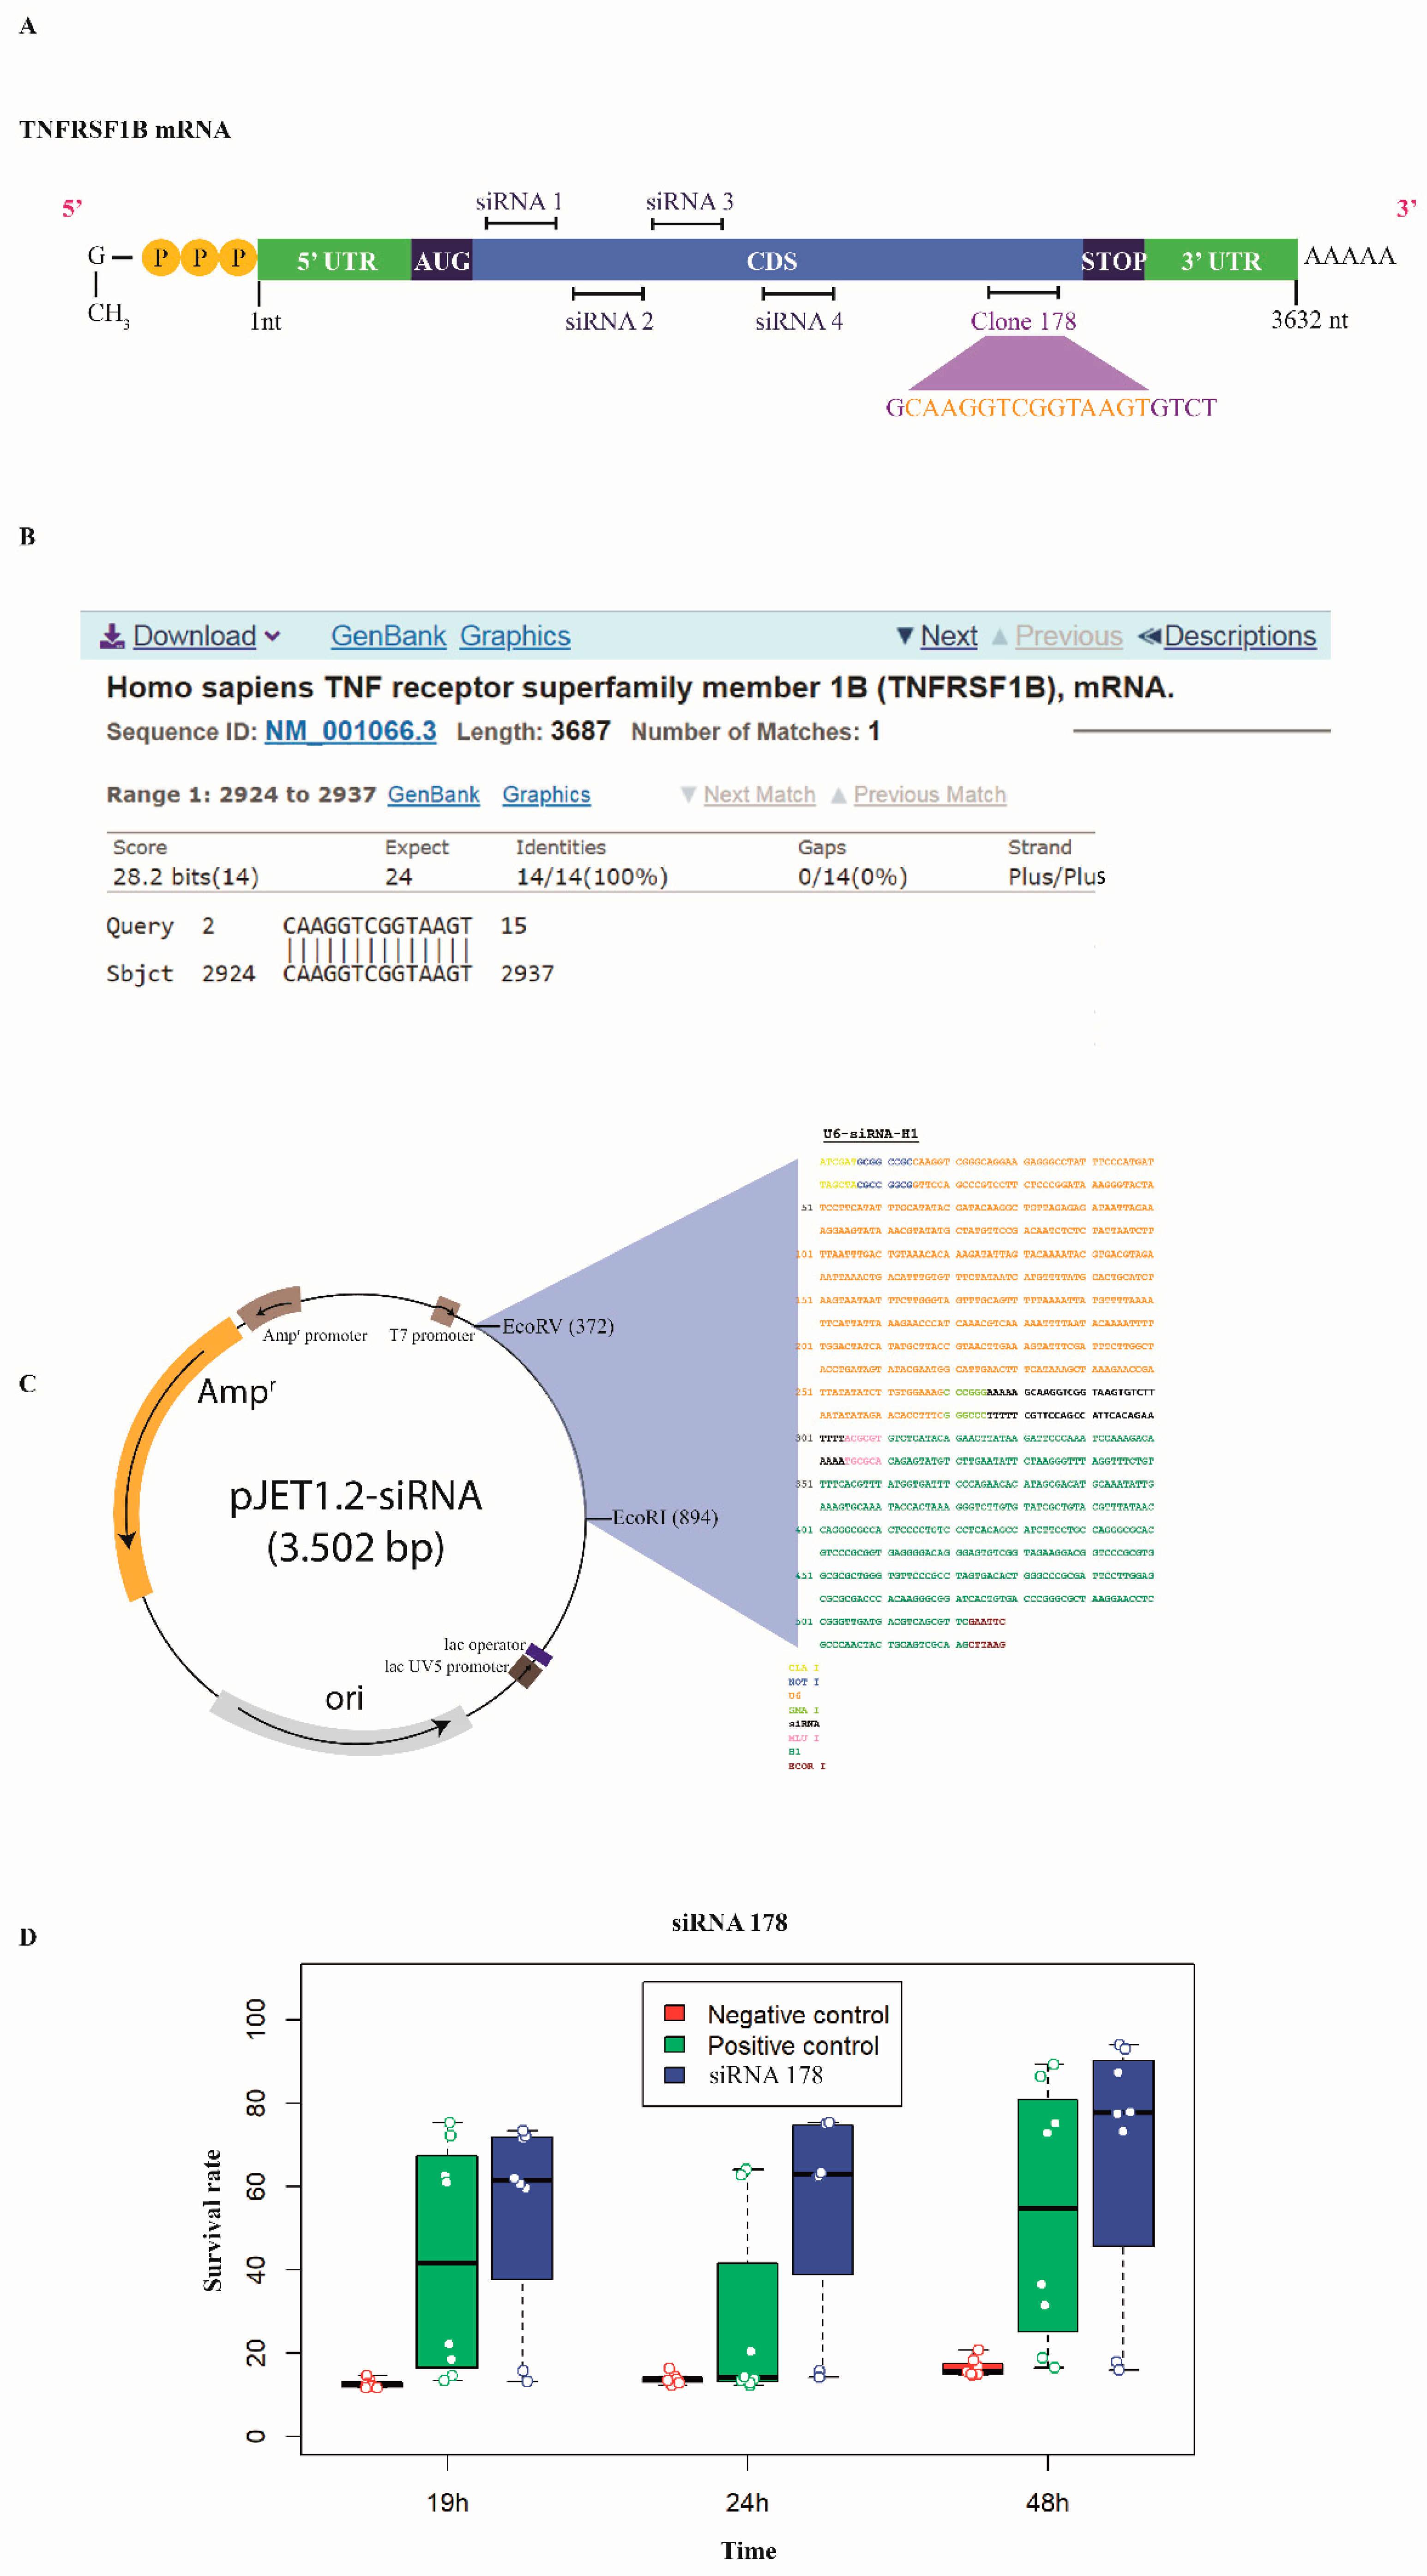Select the blue siRNA 178 legend swatch
Image resolution: width=1427 pixels, height=2576 pixels.
675,2075
